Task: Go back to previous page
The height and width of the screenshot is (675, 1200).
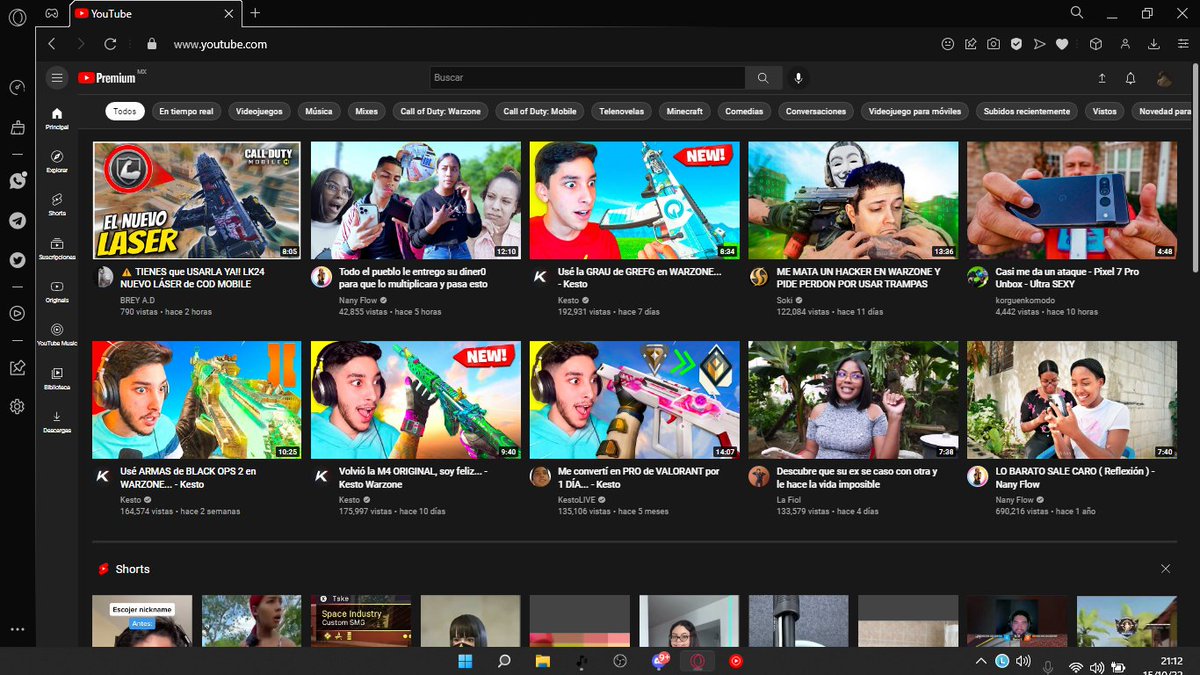Action: tap(52, 44)
